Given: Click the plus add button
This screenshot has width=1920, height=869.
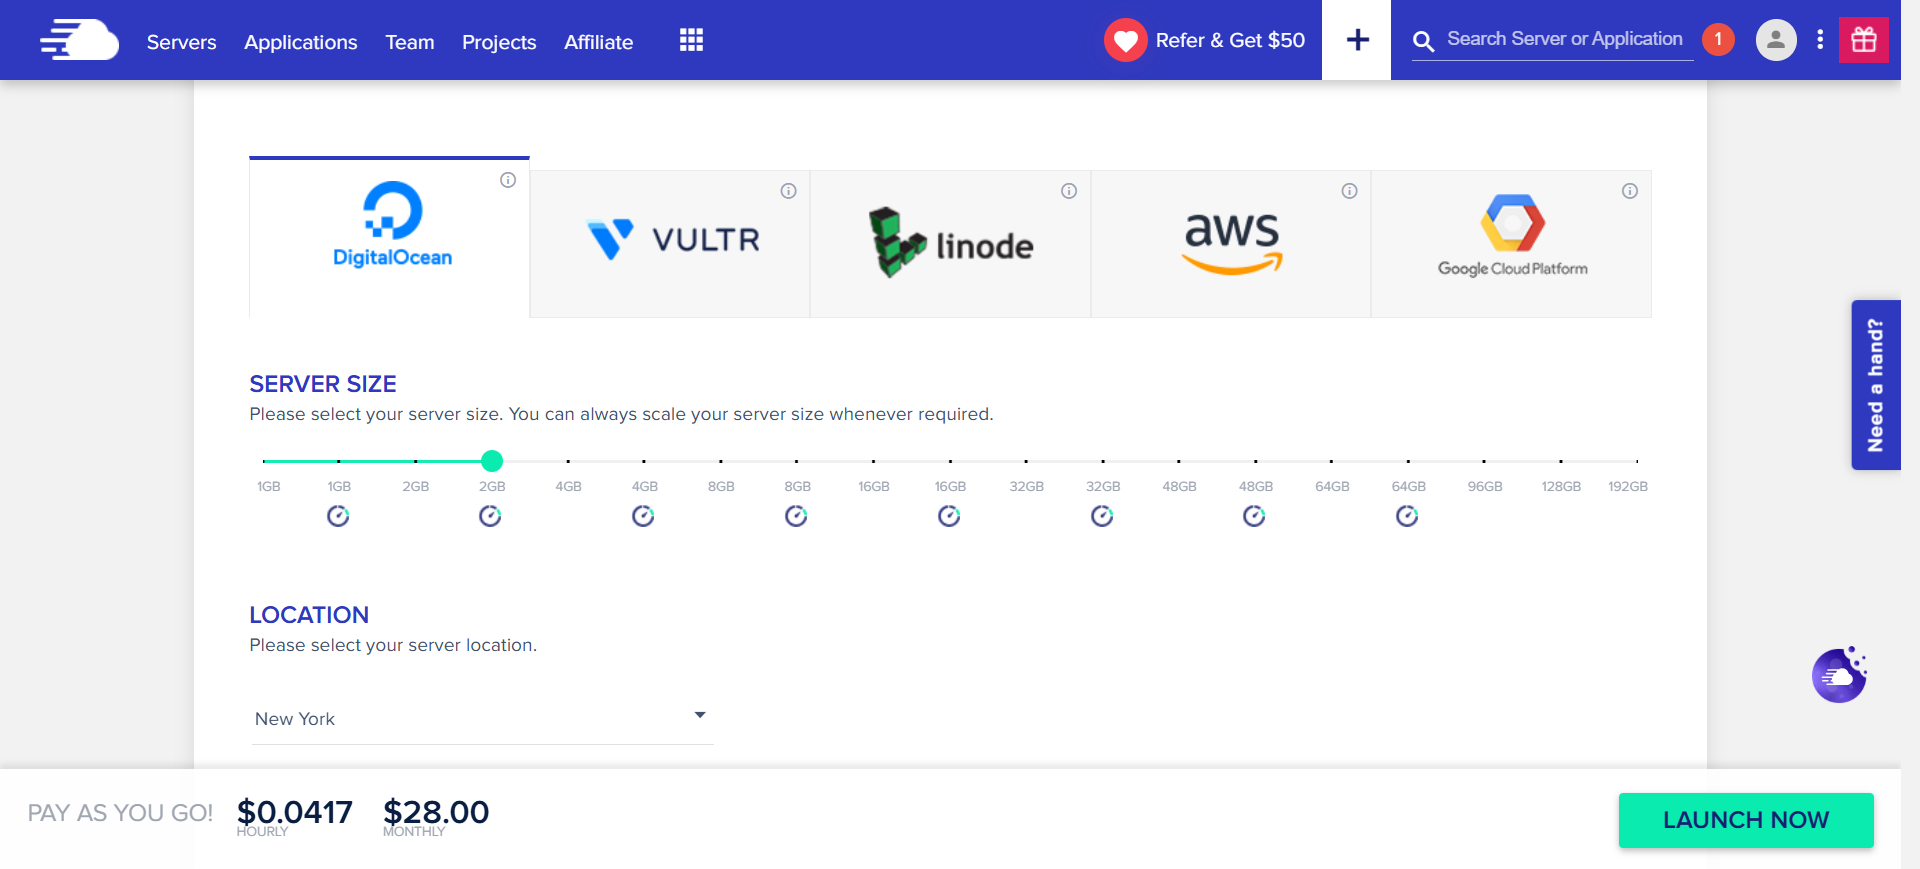Looking at the screenshot, I should pos(1357,40).
